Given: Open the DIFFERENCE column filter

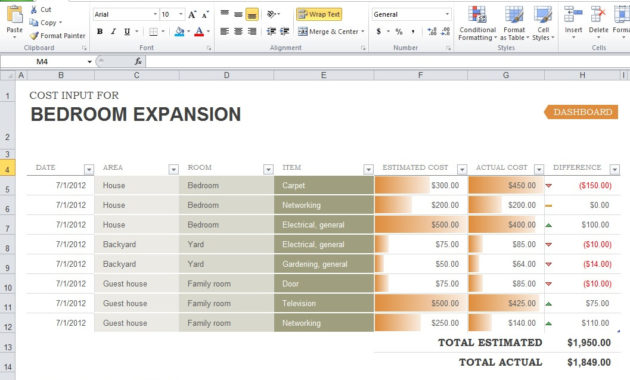Looking at the screenshot, I should 615,170.
